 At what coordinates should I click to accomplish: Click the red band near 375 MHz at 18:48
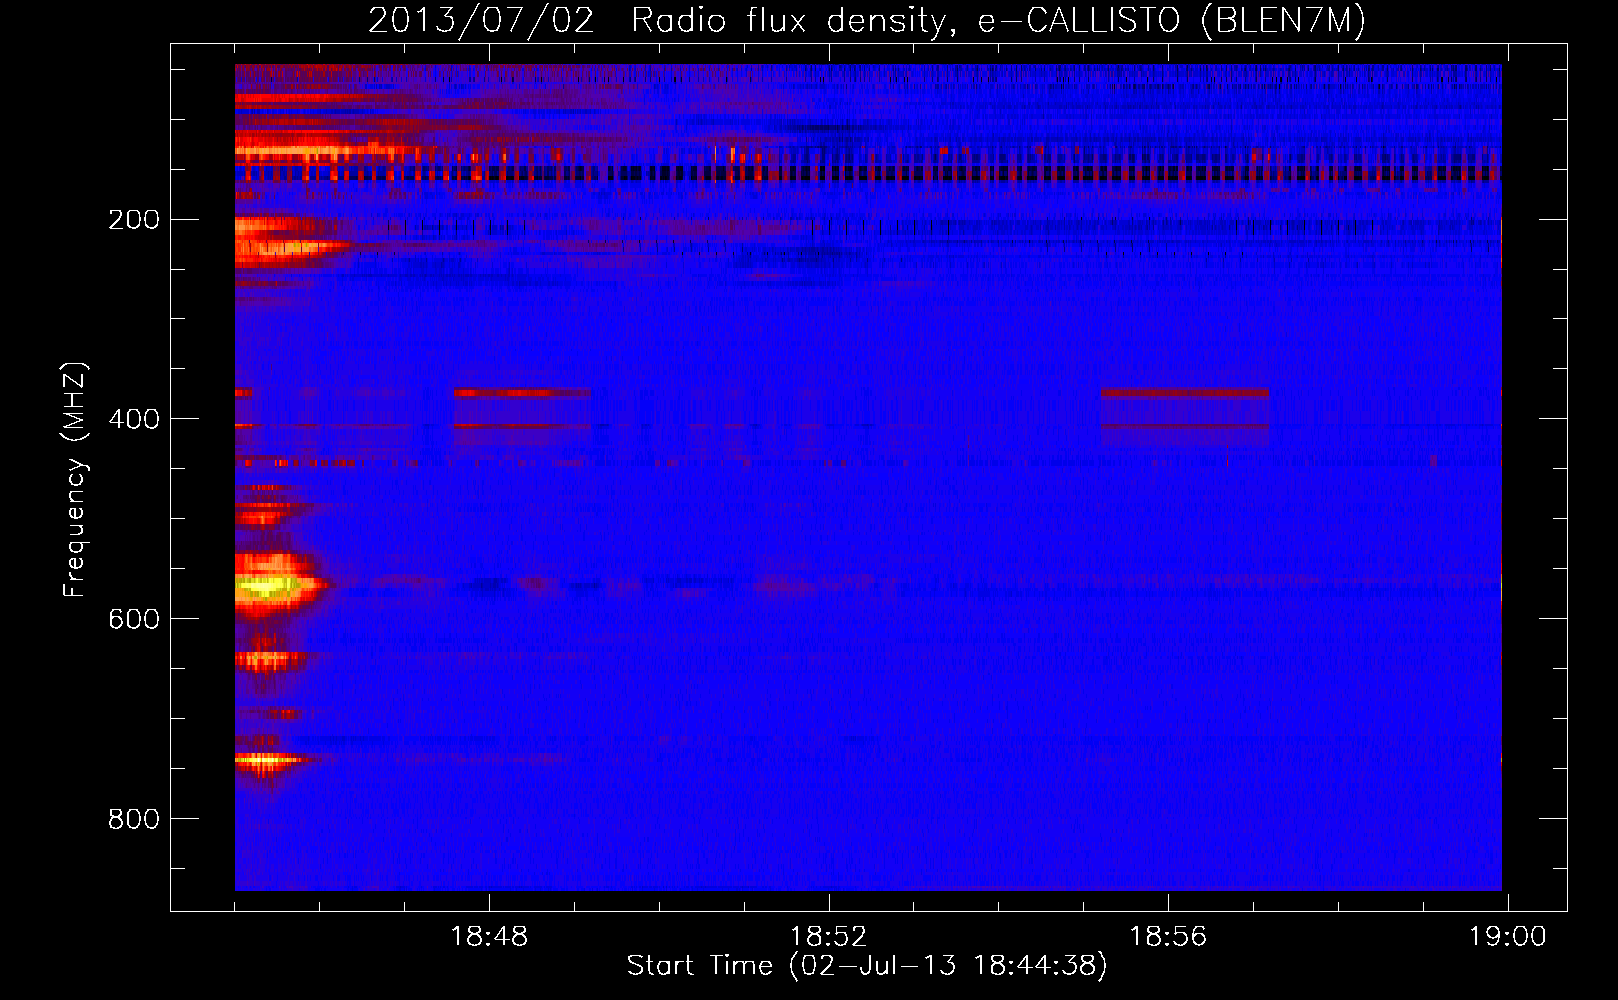(521, 393)
